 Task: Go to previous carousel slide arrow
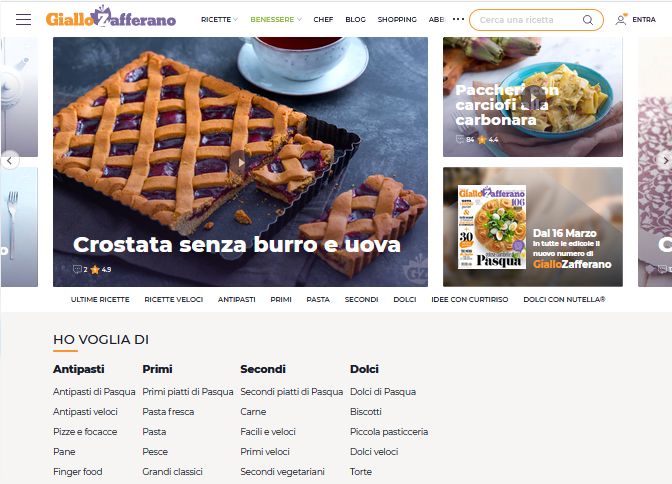pyautogui.click(x=9, y=161)
